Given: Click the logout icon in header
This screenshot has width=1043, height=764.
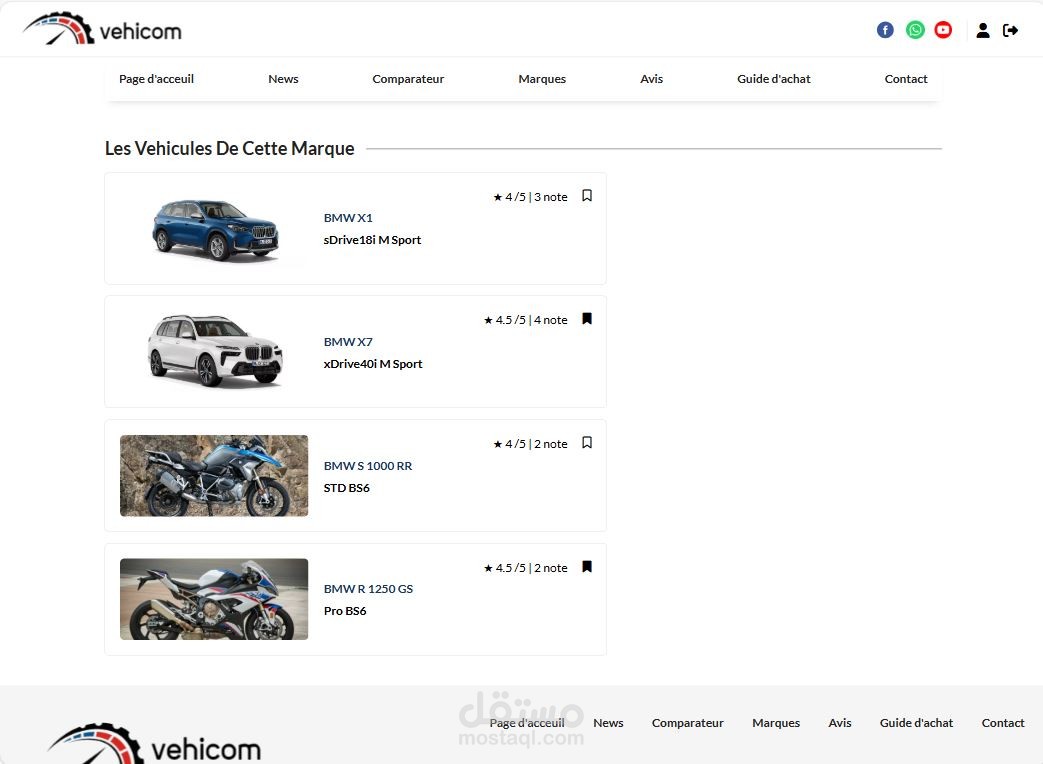Looking at the screenshot, I should click(1010, 30).
